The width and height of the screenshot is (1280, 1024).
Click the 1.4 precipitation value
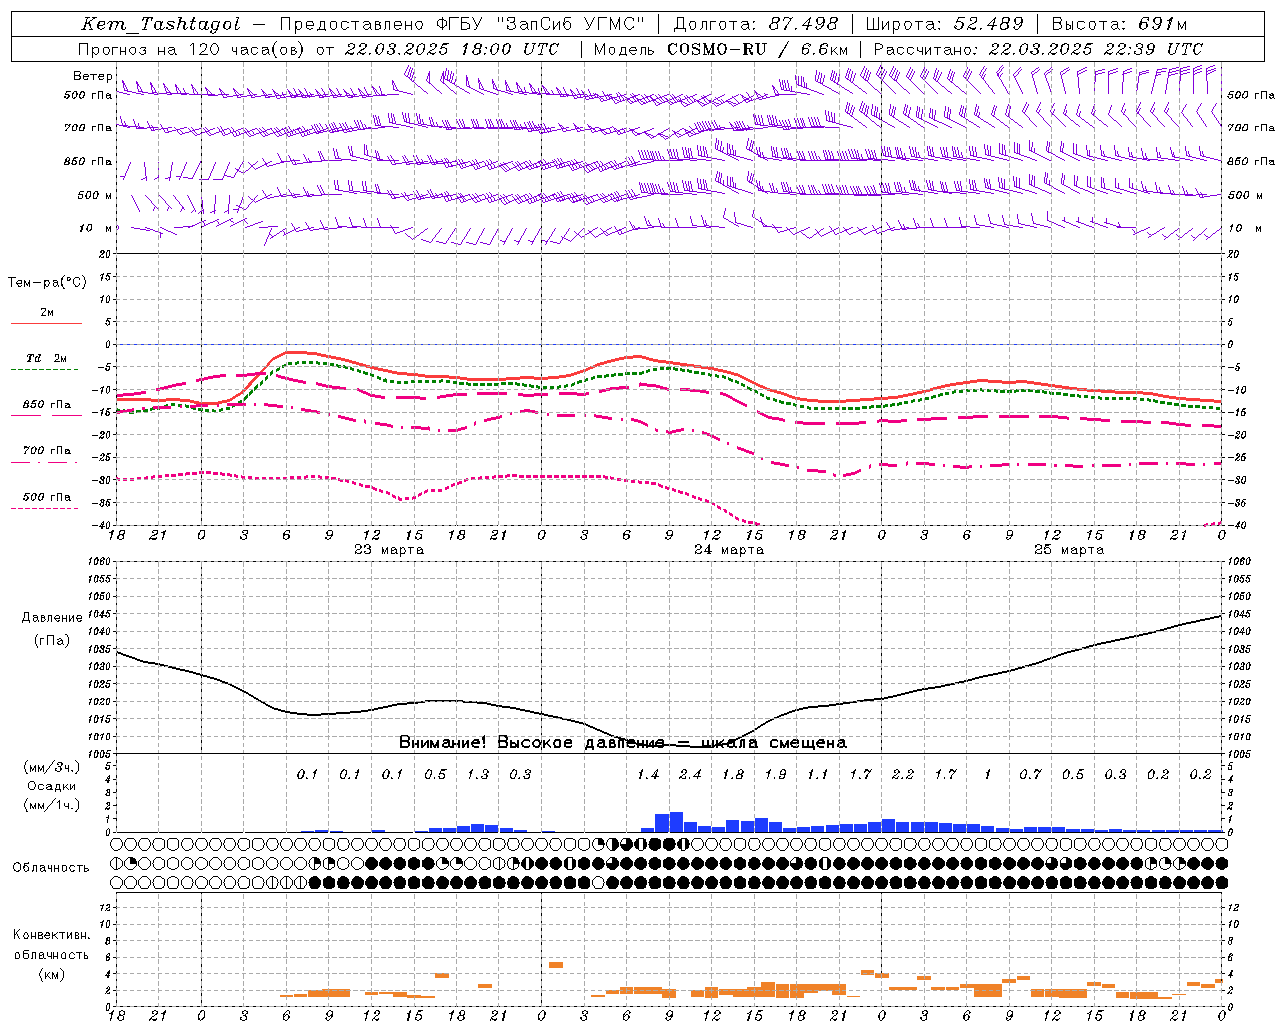coord(648,774)
